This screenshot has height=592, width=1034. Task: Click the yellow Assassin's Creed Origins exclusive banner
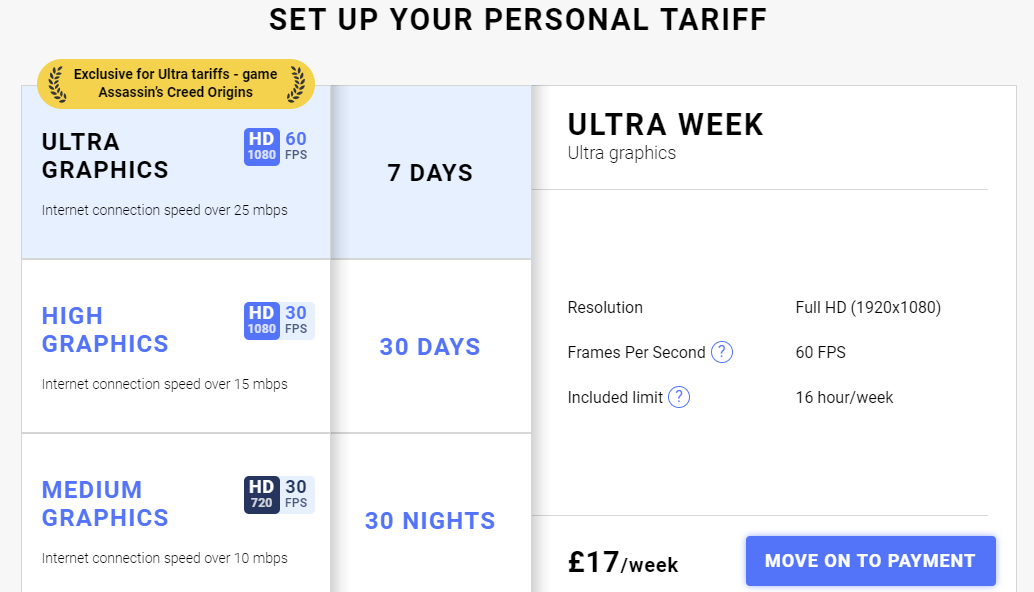coord(175,84)
